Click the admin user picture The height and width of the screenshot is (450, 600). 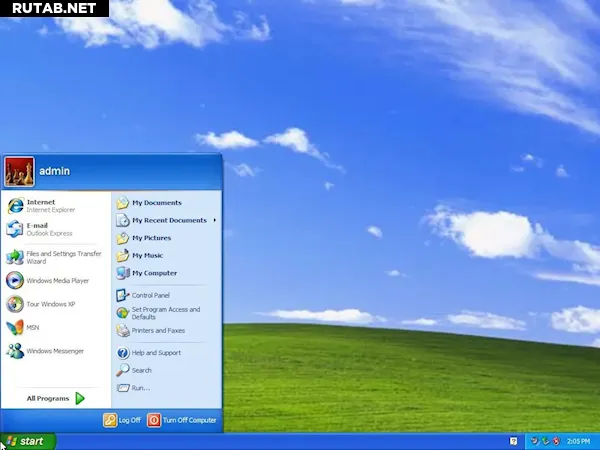pos(19,171)
